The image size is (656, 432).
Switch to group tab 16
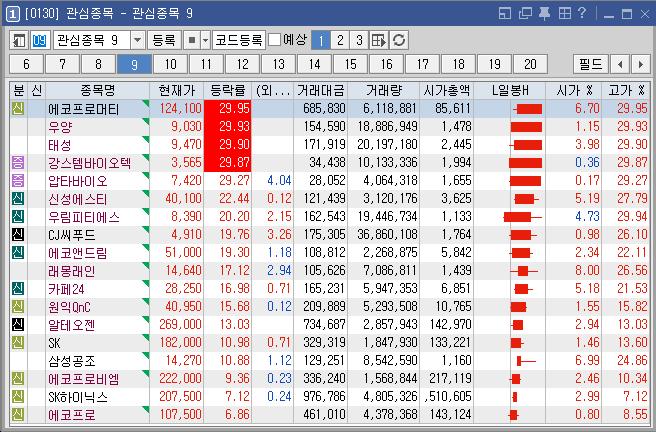click(x=386, y=64)
